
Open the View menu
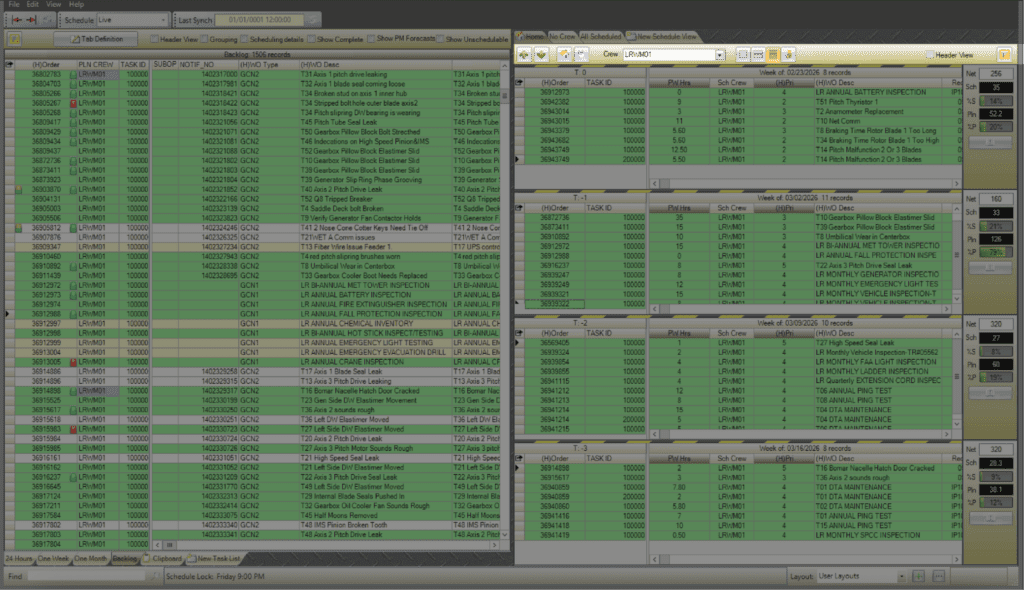coord(53,5)
